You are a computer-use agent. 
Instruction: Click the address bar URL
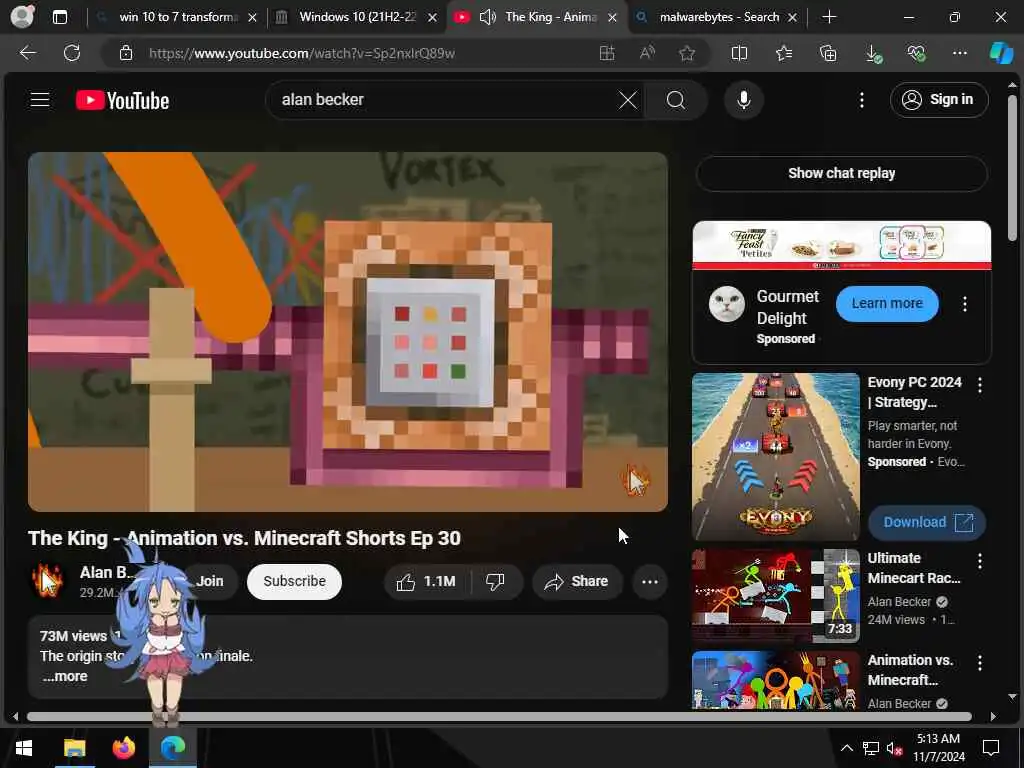(302, 54)
